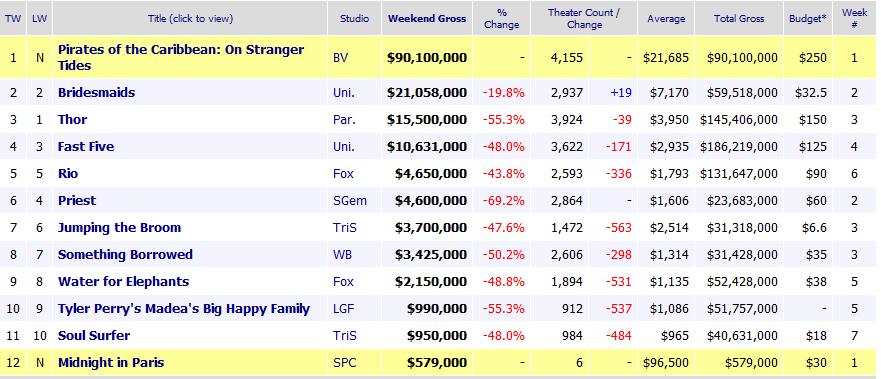Open Pirates of the Caribbean title link

pos(180,57)
